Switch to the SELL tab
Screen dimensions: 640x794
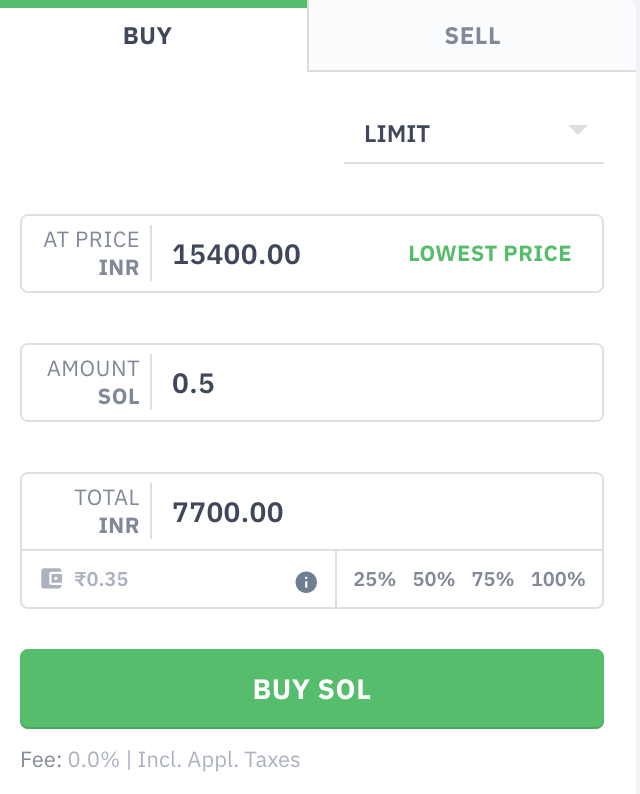[x=473, y=36]
